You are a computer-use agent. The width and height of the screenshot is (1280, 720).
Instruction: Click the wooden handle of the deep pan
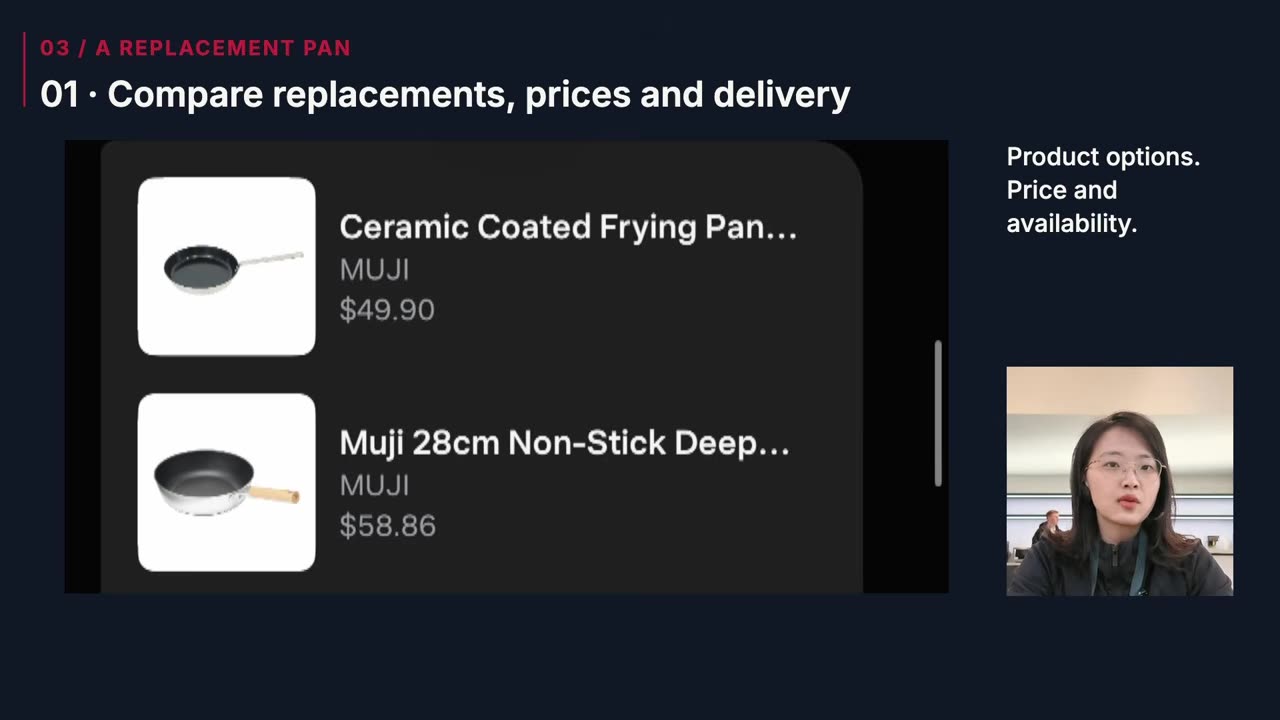click(x=274, y=492)
